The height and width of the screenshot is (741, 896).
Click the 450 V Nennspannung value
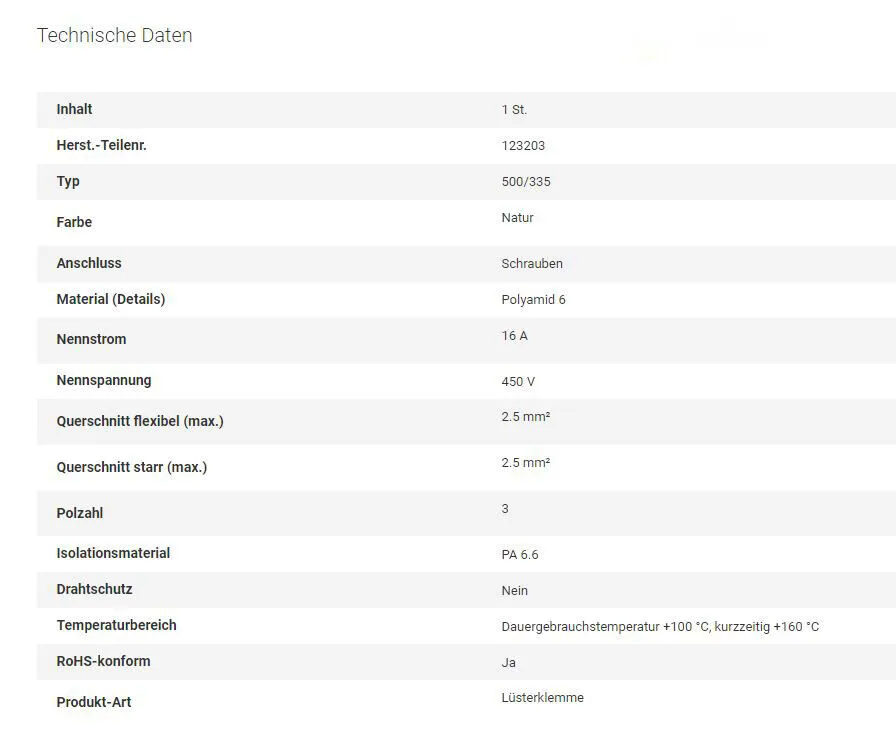518,382
